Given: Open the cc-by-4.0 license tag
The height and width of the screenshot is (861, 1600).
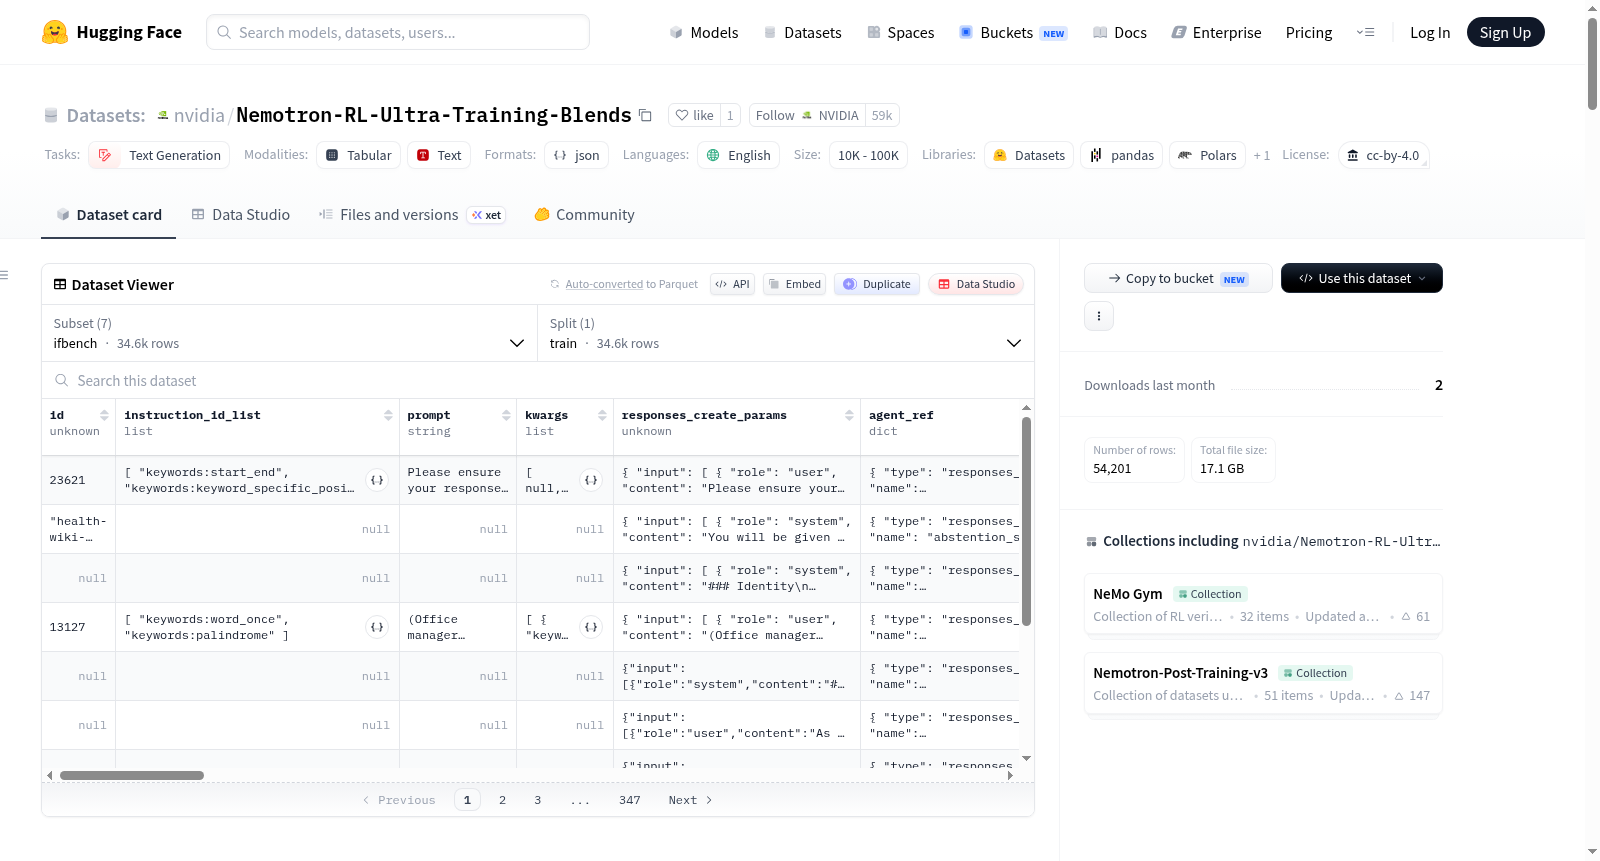Looking at the screenshot, I should (x=1383, y=155).
